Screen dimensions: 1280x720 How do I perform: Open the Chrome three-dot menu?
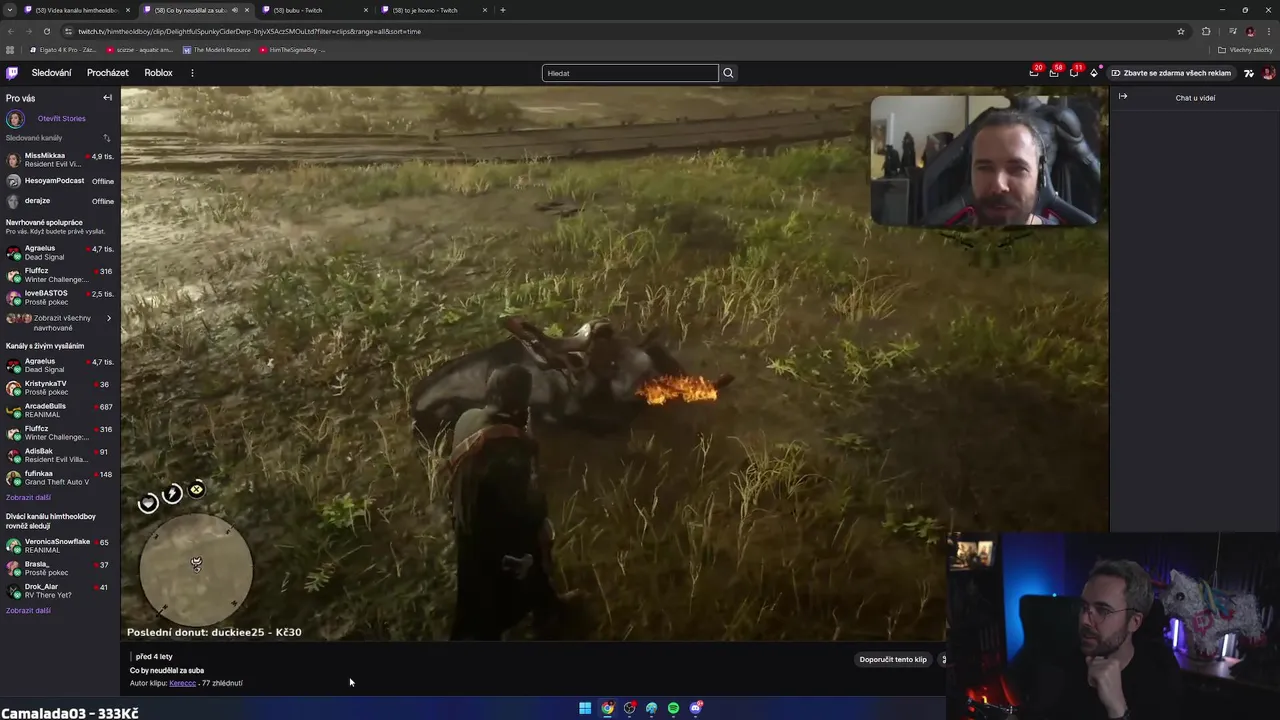[1268, 31]
